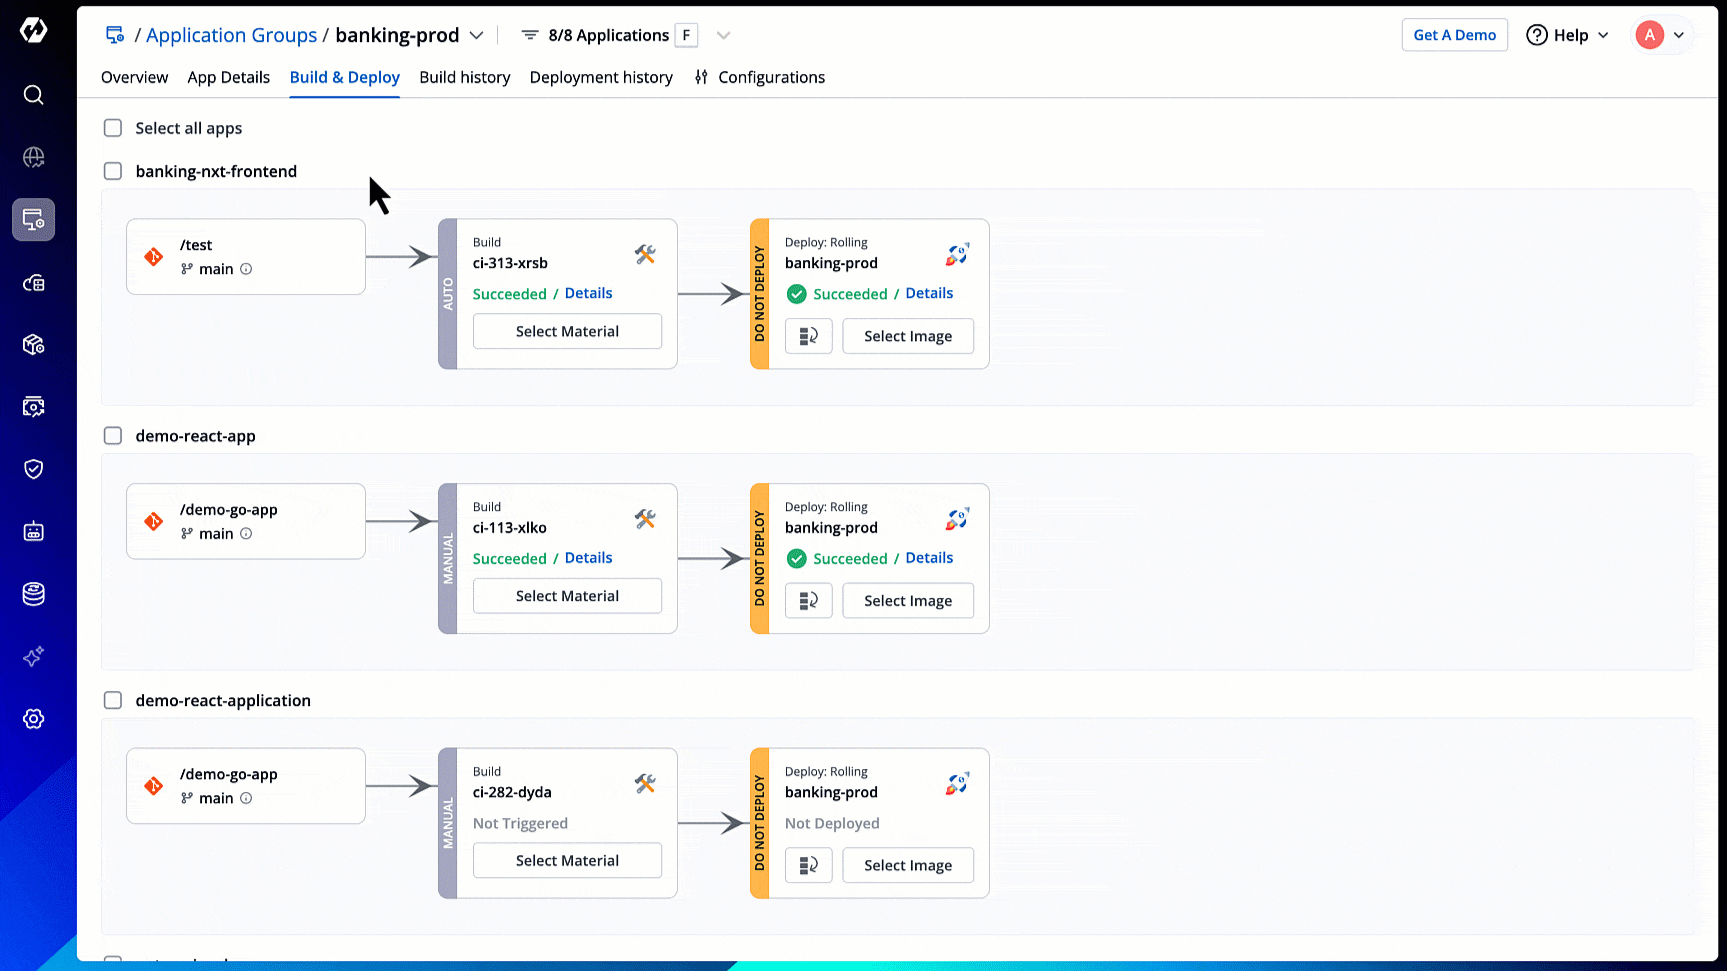The image size is (1727, 971).
Task: Select the banking-nxt-frontend checkbox
Action: (113, 171)
